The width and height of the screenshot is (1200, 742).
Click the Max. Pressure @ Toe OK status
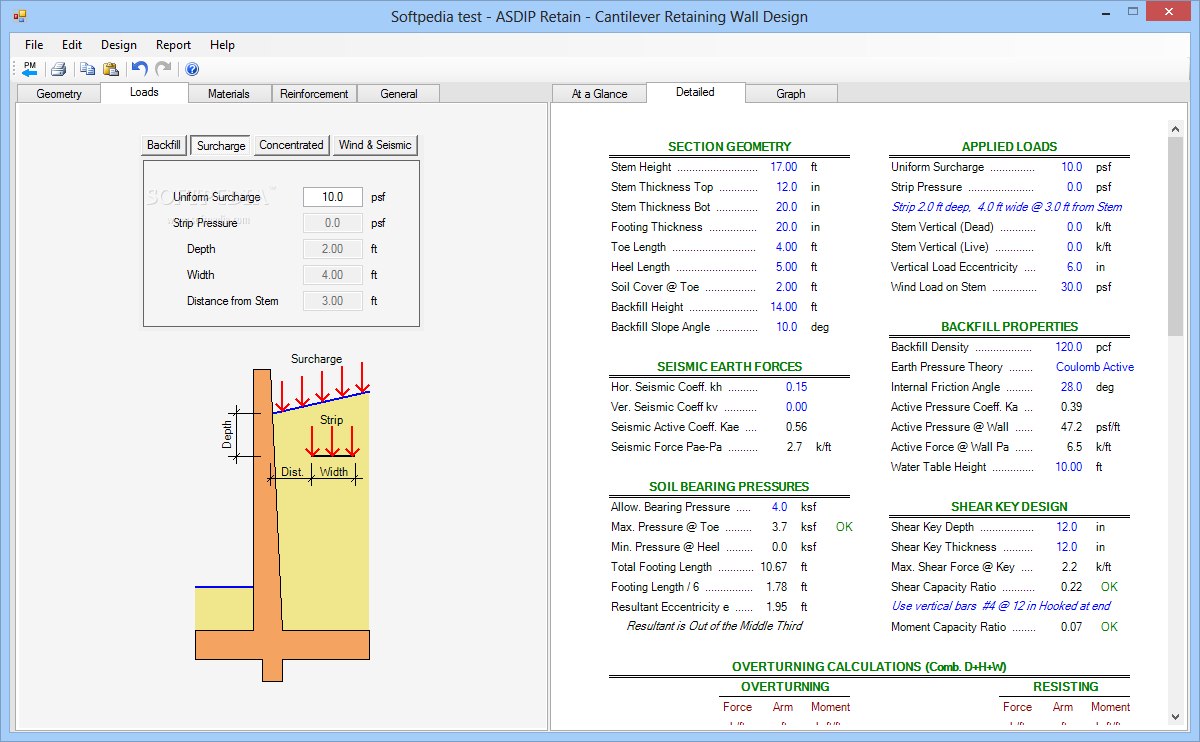pos(844,527)
